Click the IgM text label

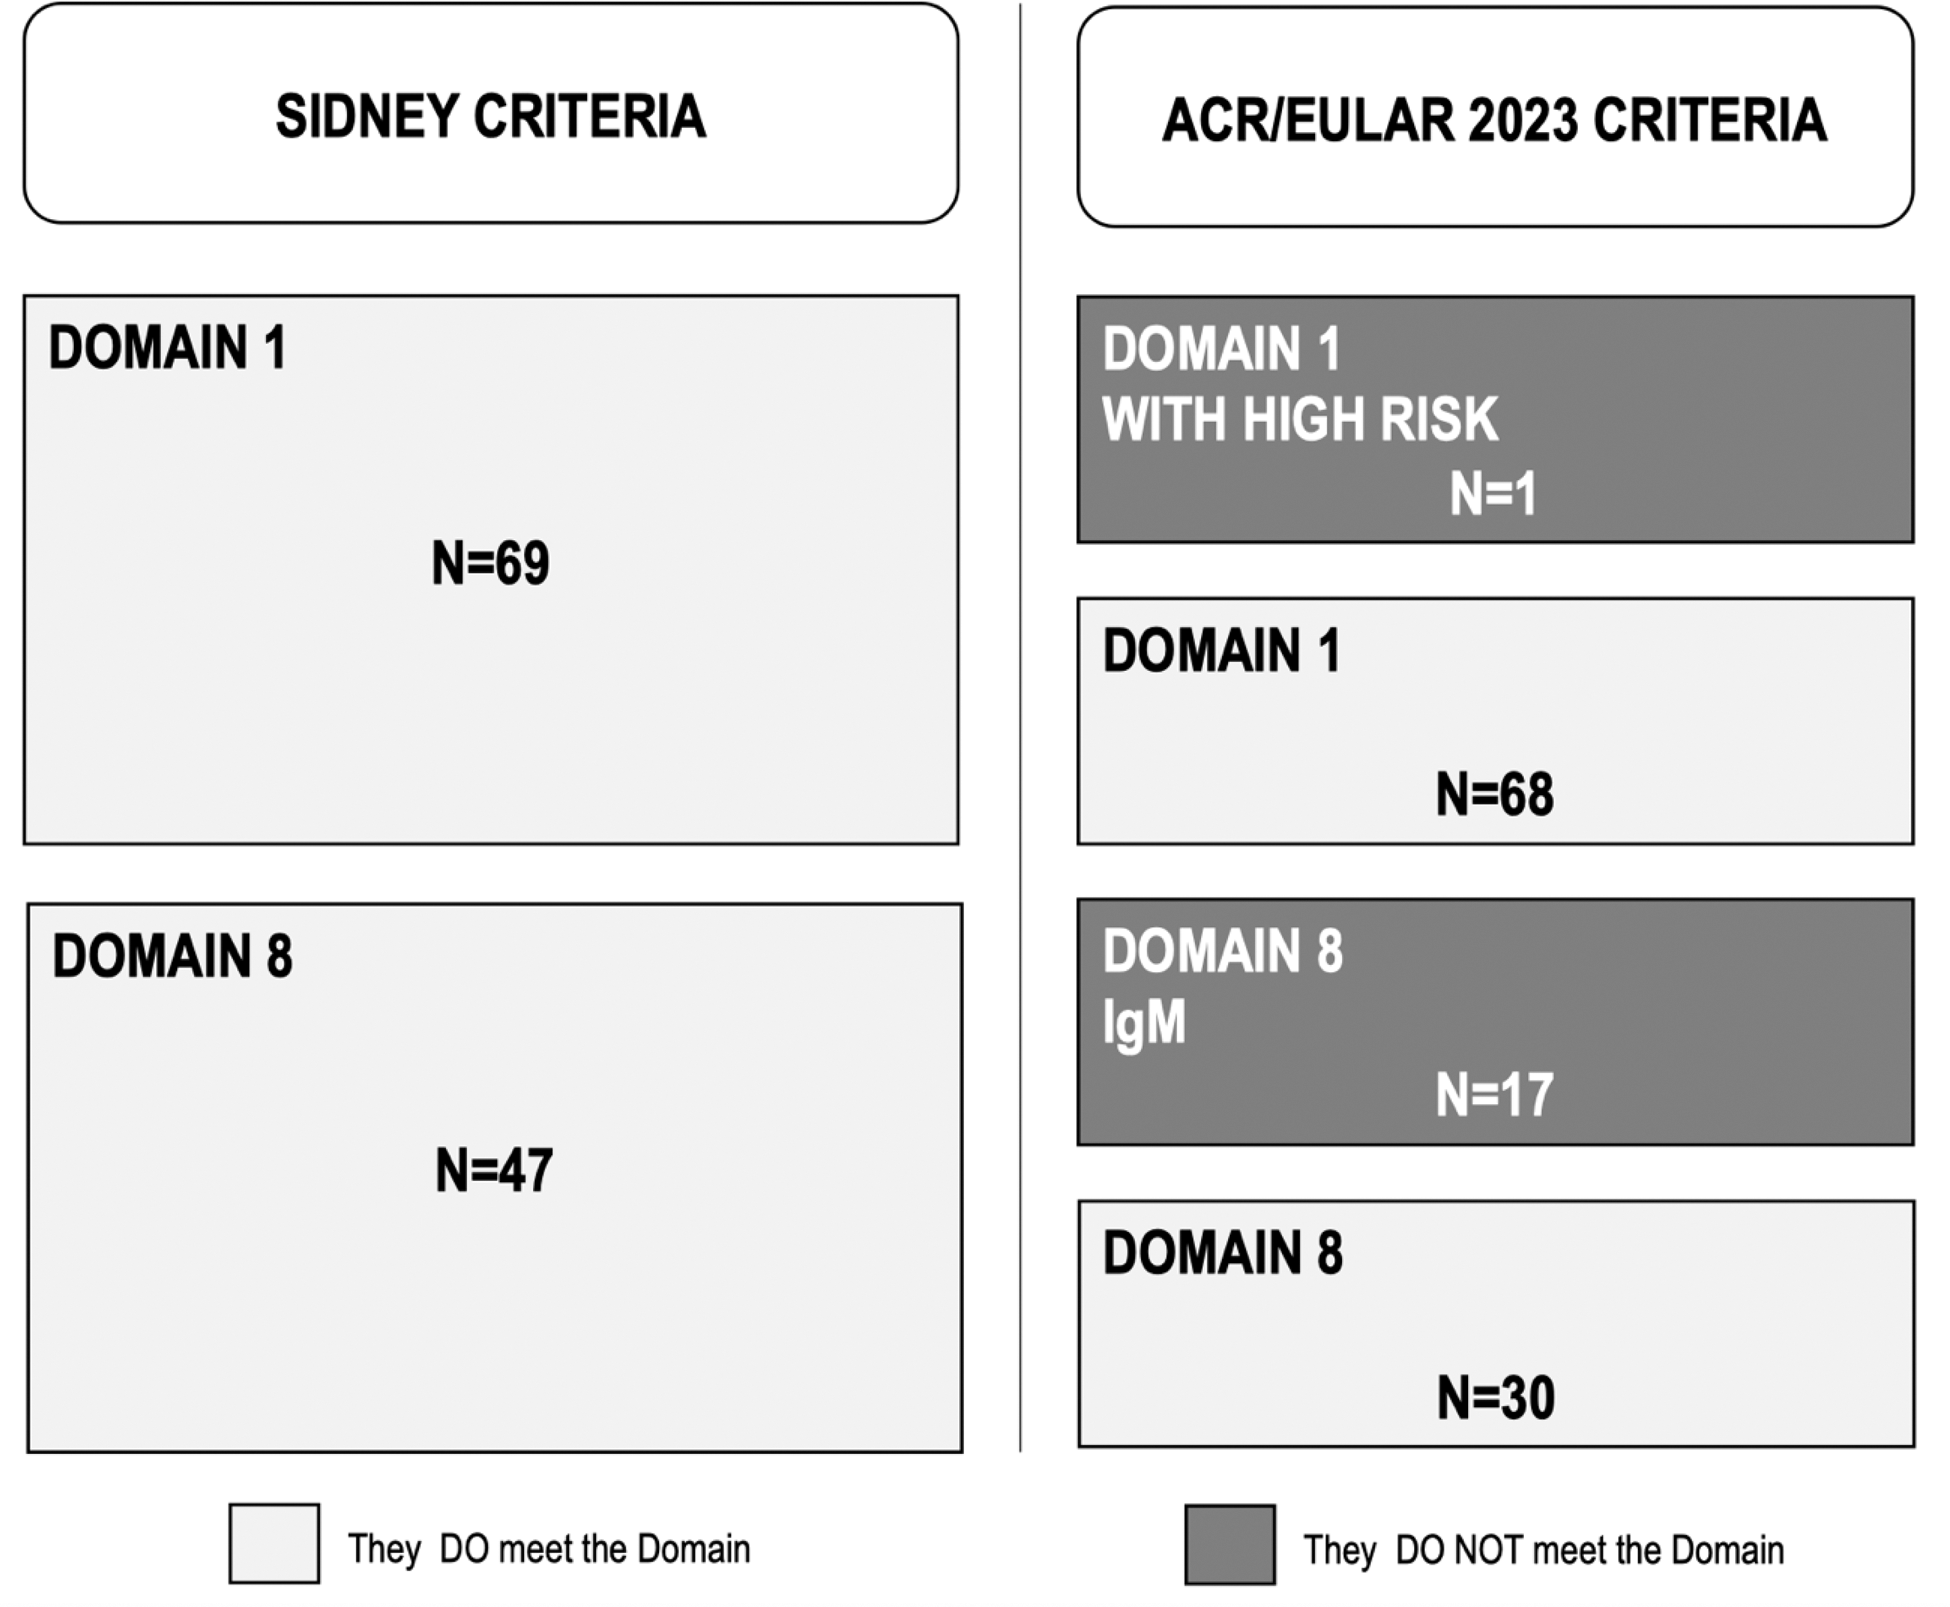[x=1143, y=1023]
